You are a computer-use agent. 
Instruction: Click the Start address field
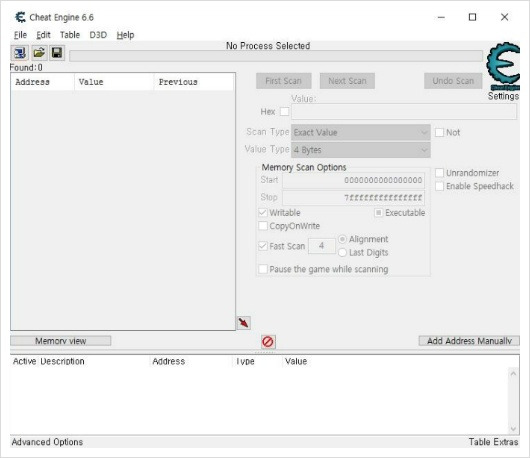coord(354,180)
